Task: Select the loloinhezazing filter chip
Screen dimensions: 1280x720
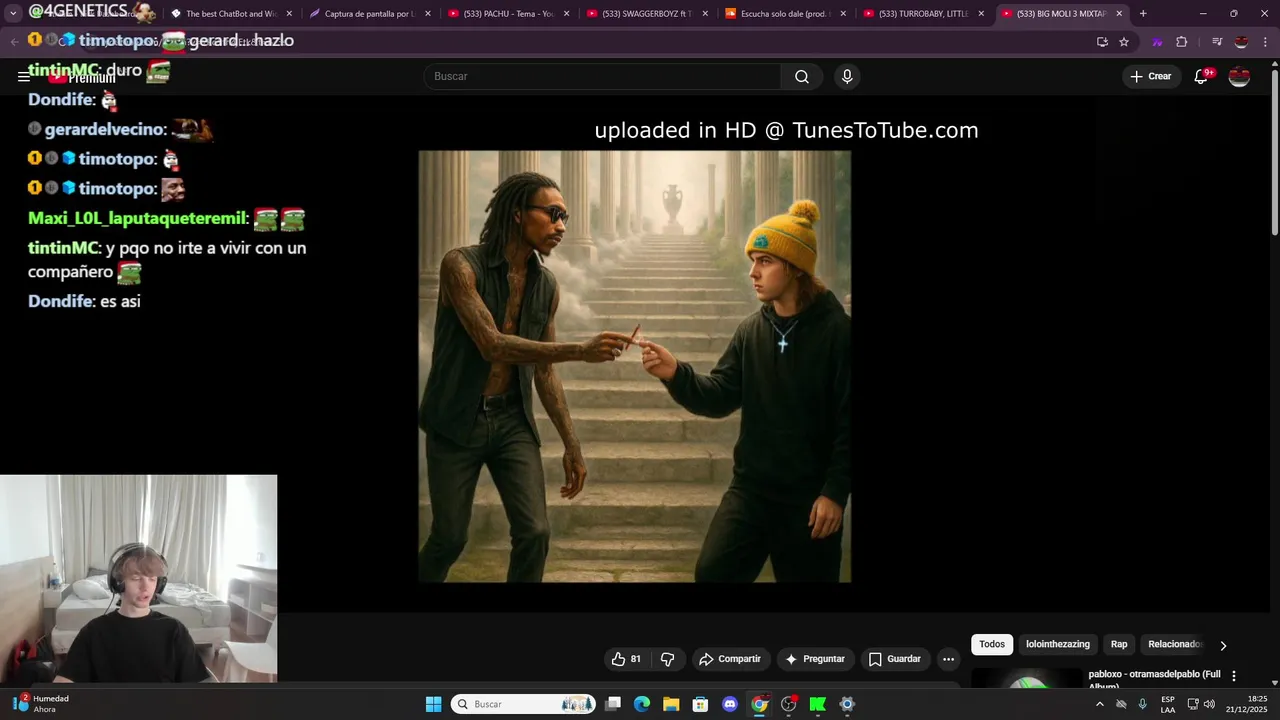Action: [1058, 645]
